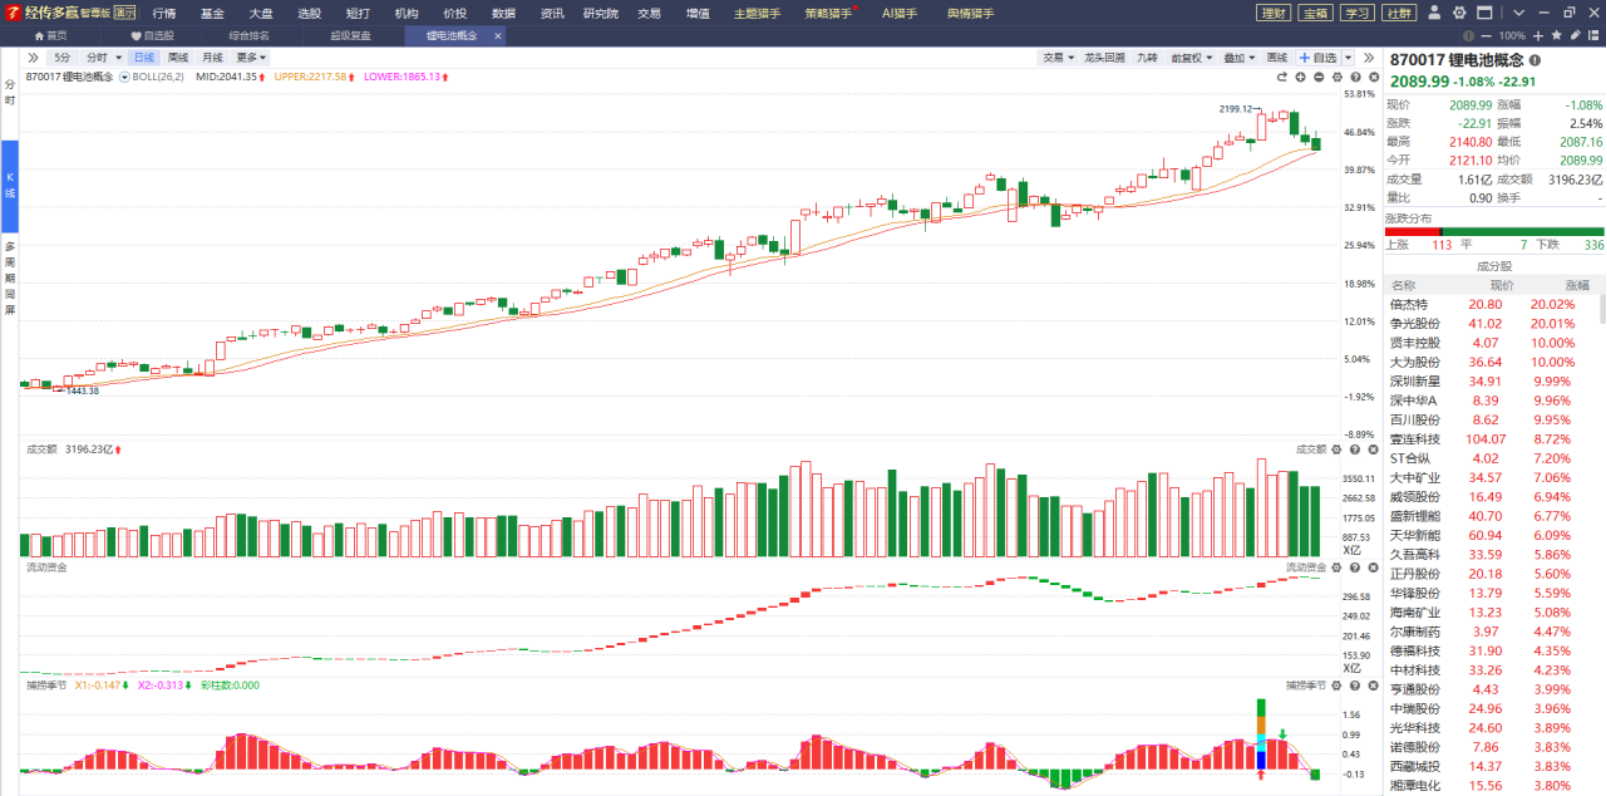Switch chart to 5分 five-minute period
1607x796 pixels.
coord(62,58)
